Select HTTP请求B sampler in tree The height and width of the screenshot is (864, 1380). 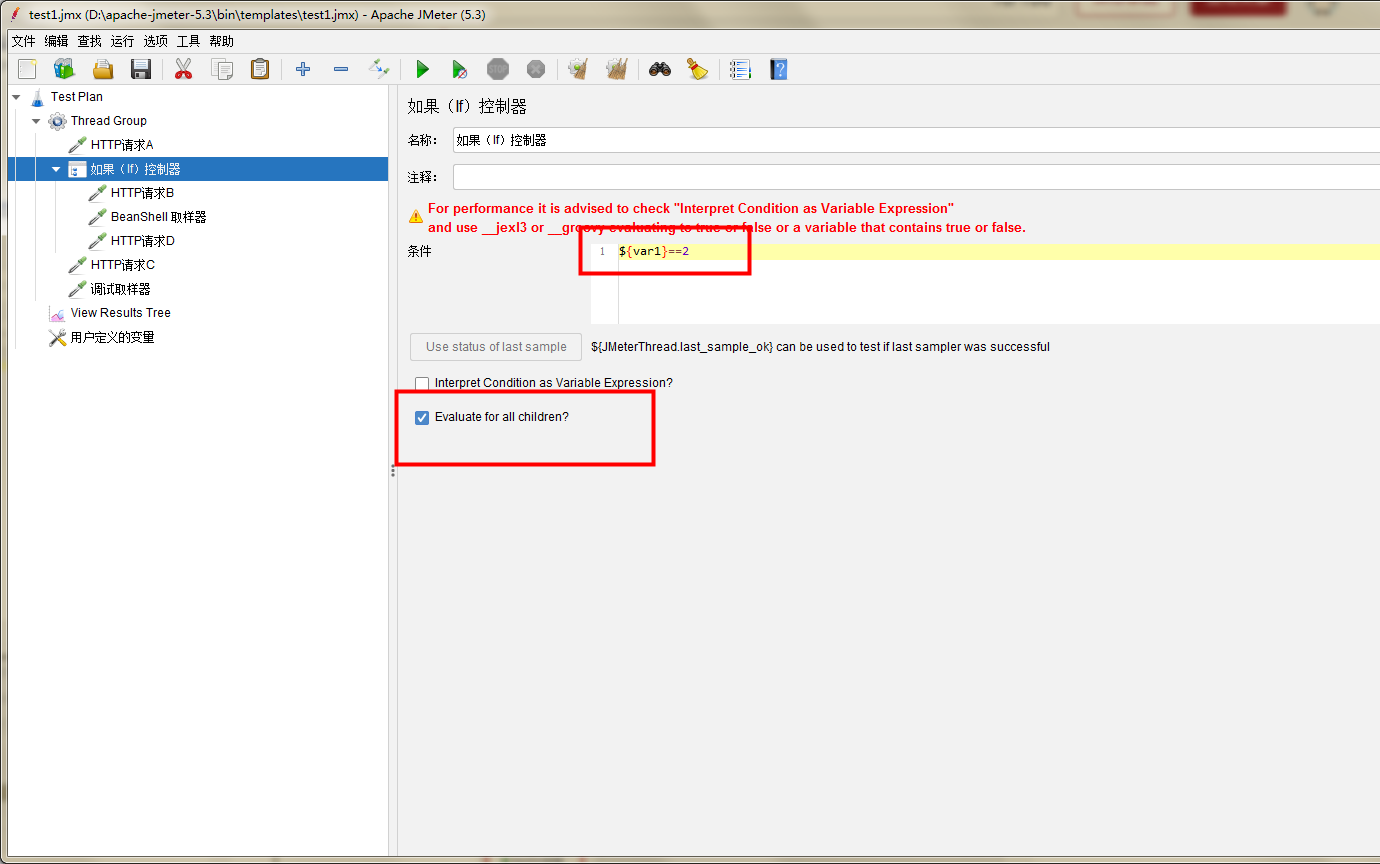point(142,193)
